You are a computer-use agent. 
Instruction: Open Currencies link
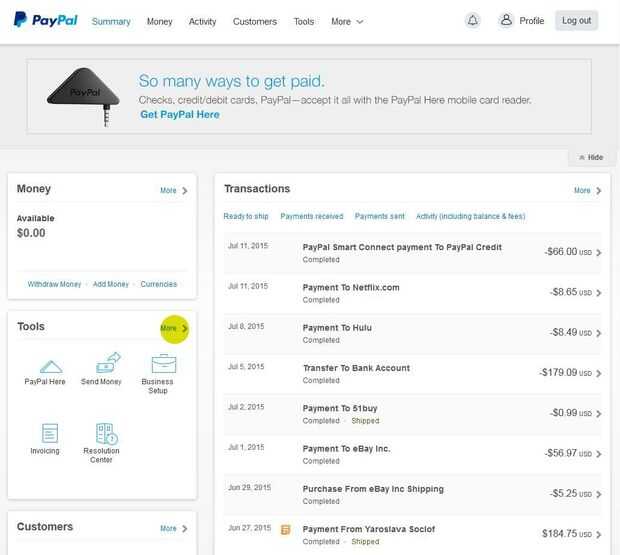click(x=159, y=284)
